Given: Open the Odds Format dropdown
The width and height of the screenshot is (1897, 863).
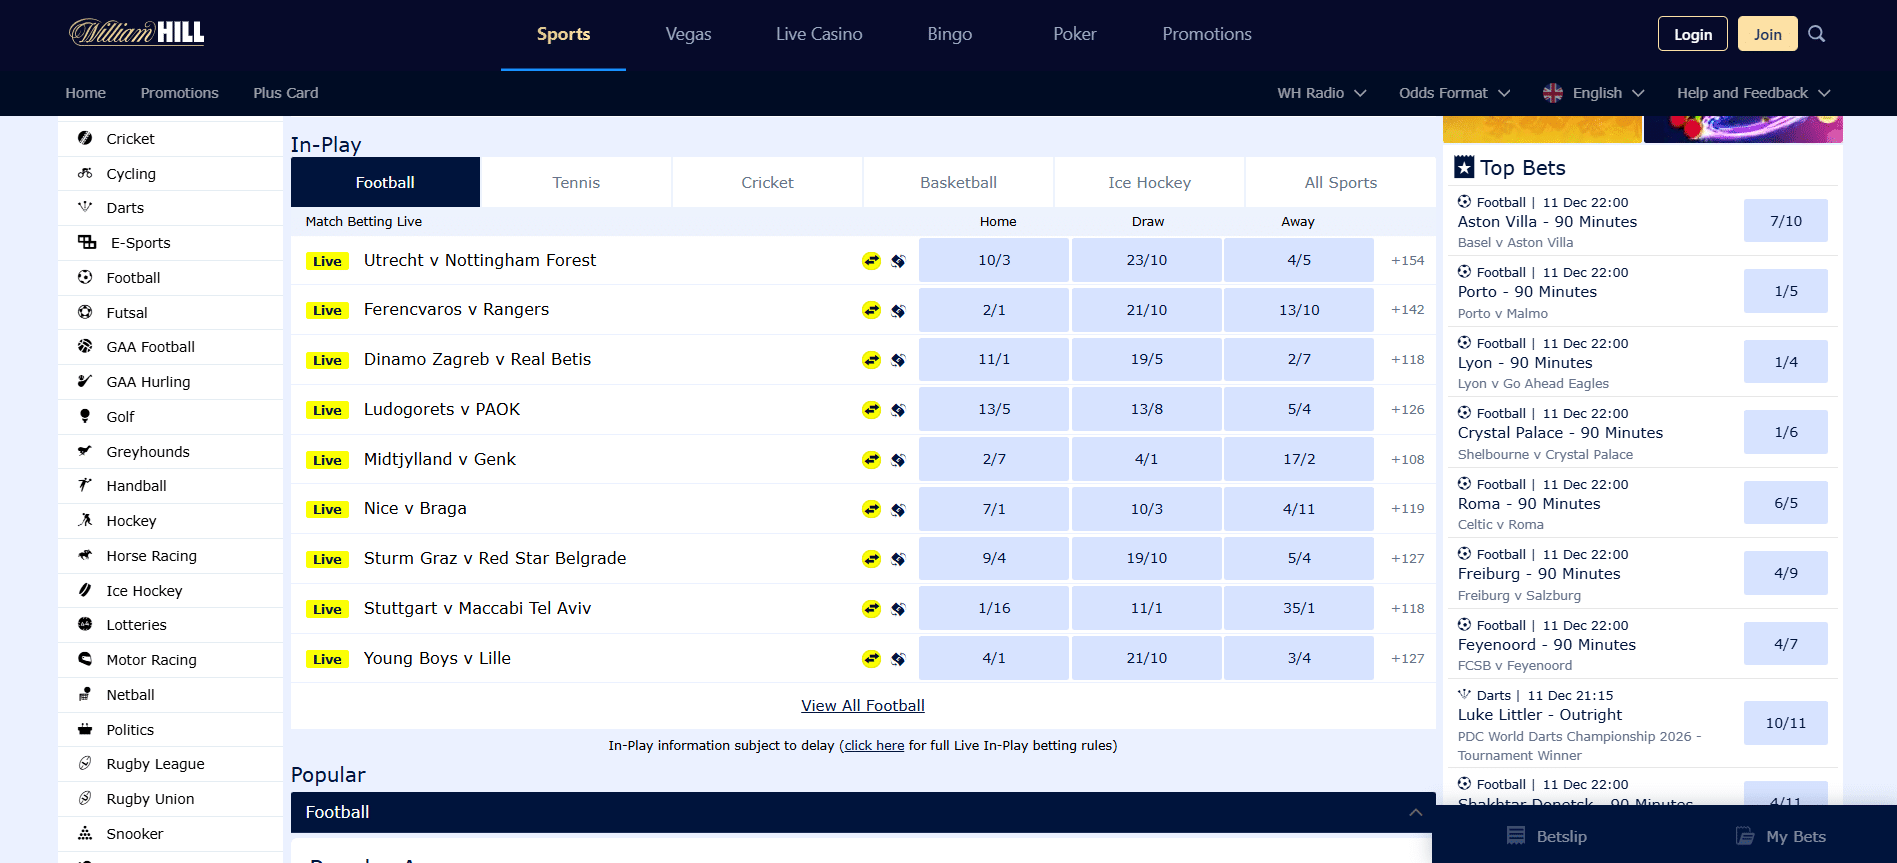Looking at the screenshot, I should pyautogui.click(x=1454, y=93).
